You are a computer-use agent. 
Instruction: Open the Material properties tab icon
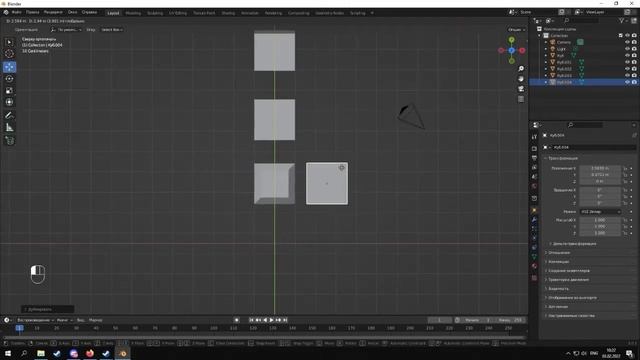pos(534,266)
